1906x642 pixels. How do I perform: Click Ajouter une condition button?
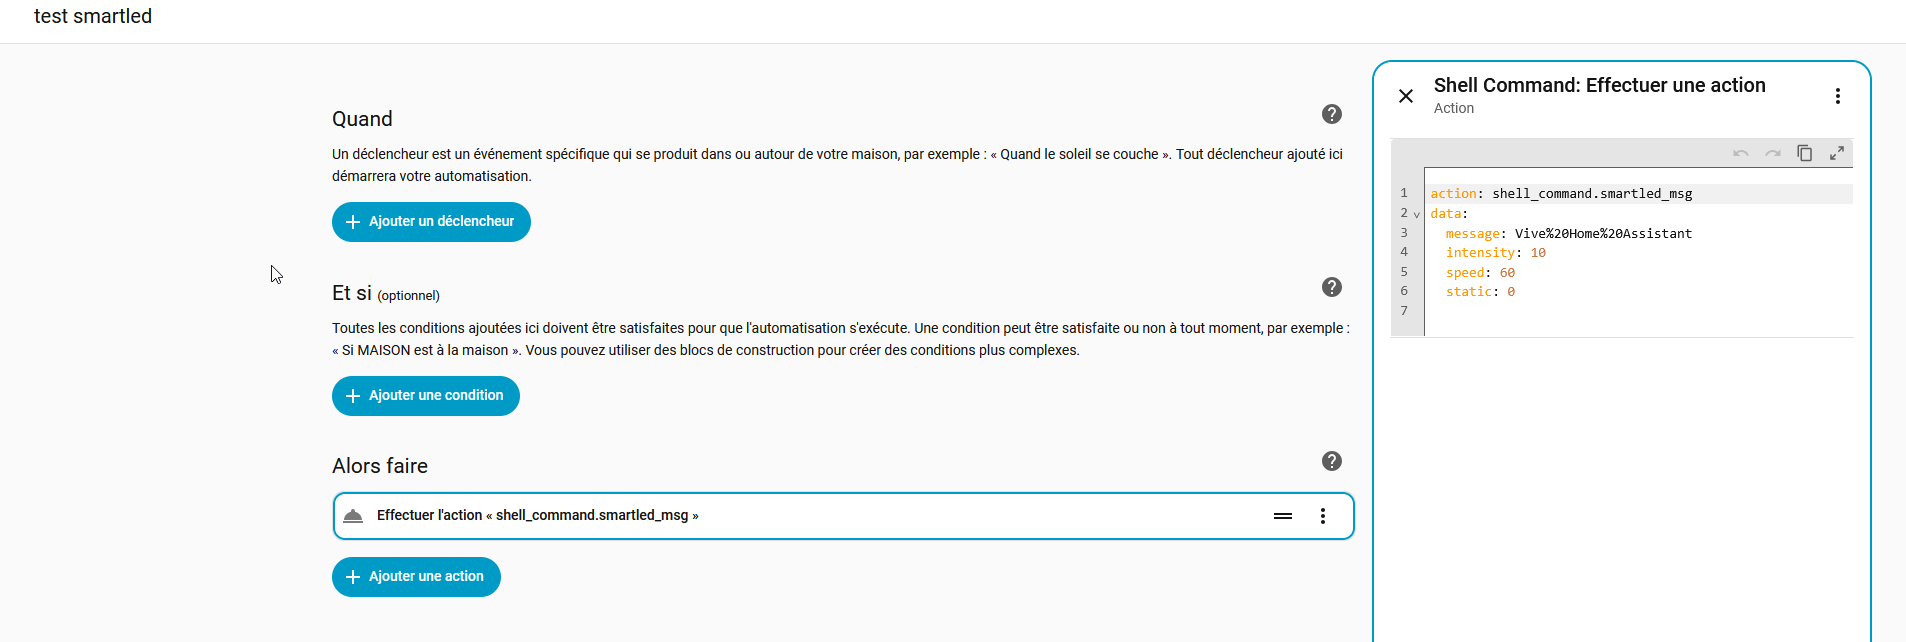pos(426,396)
